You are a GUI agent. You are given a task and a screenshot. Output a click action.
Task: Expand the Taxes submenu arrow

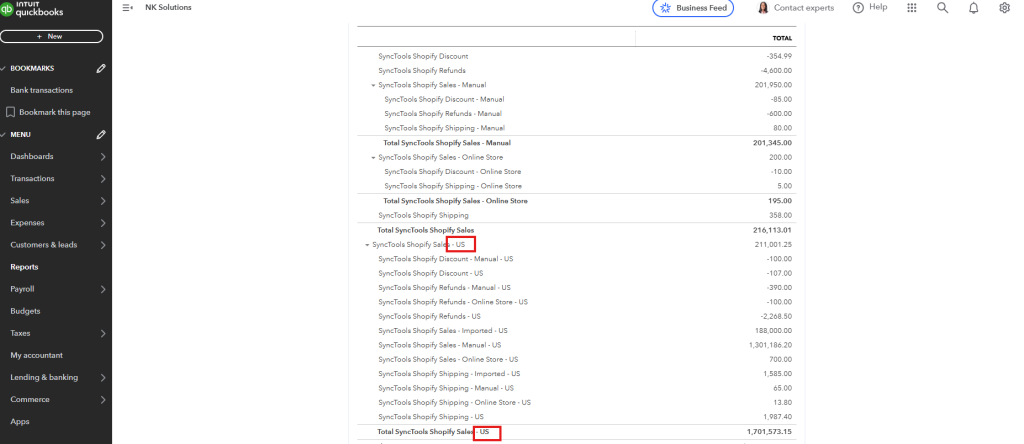(103, 334)
